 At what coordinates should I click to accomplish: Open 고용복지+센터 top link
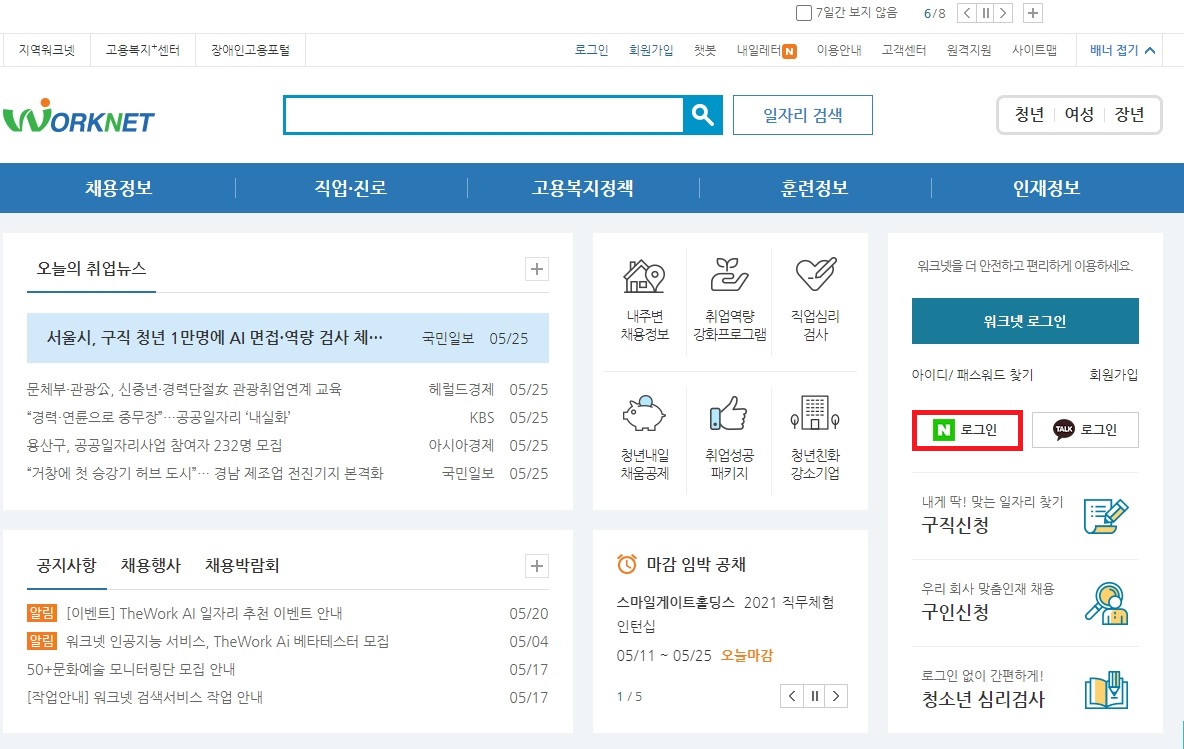(x=143, y=51)
